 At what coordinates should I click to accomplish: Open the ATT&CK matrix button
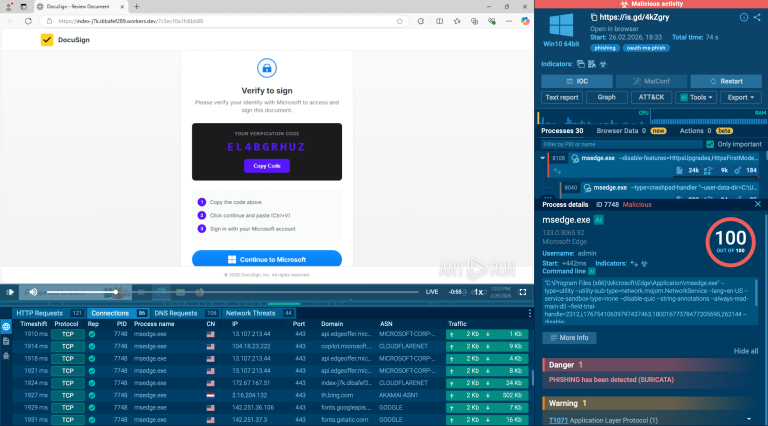(x=651, y=97)
